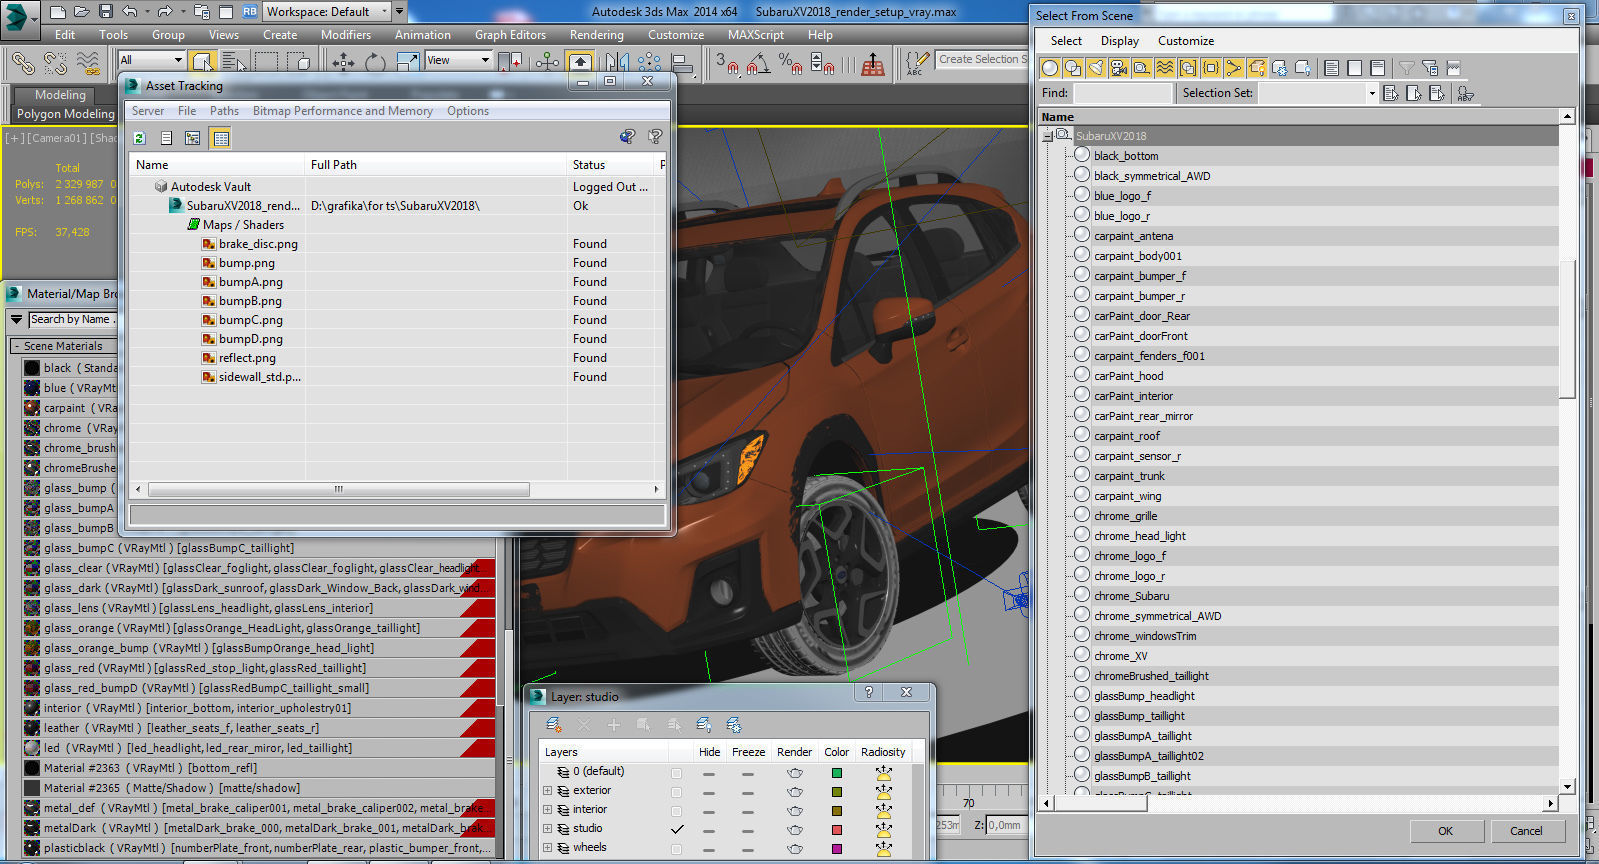This screenshot has width=1599, height=864.
Task: Open Selection Set dropdown in Select From Scene
Action: click(1371, 93)
